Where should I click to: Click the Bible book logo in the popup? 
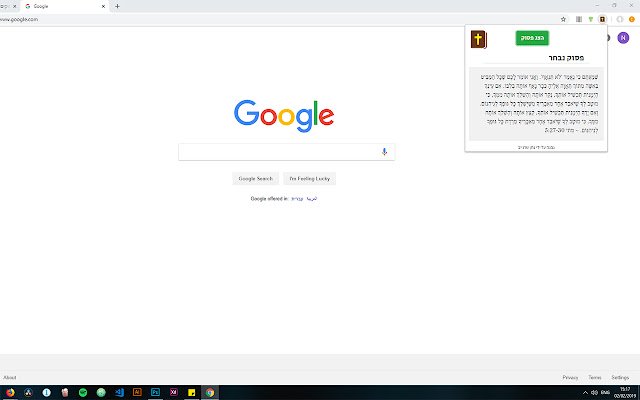pyautogui.click(x=479, y=40)
